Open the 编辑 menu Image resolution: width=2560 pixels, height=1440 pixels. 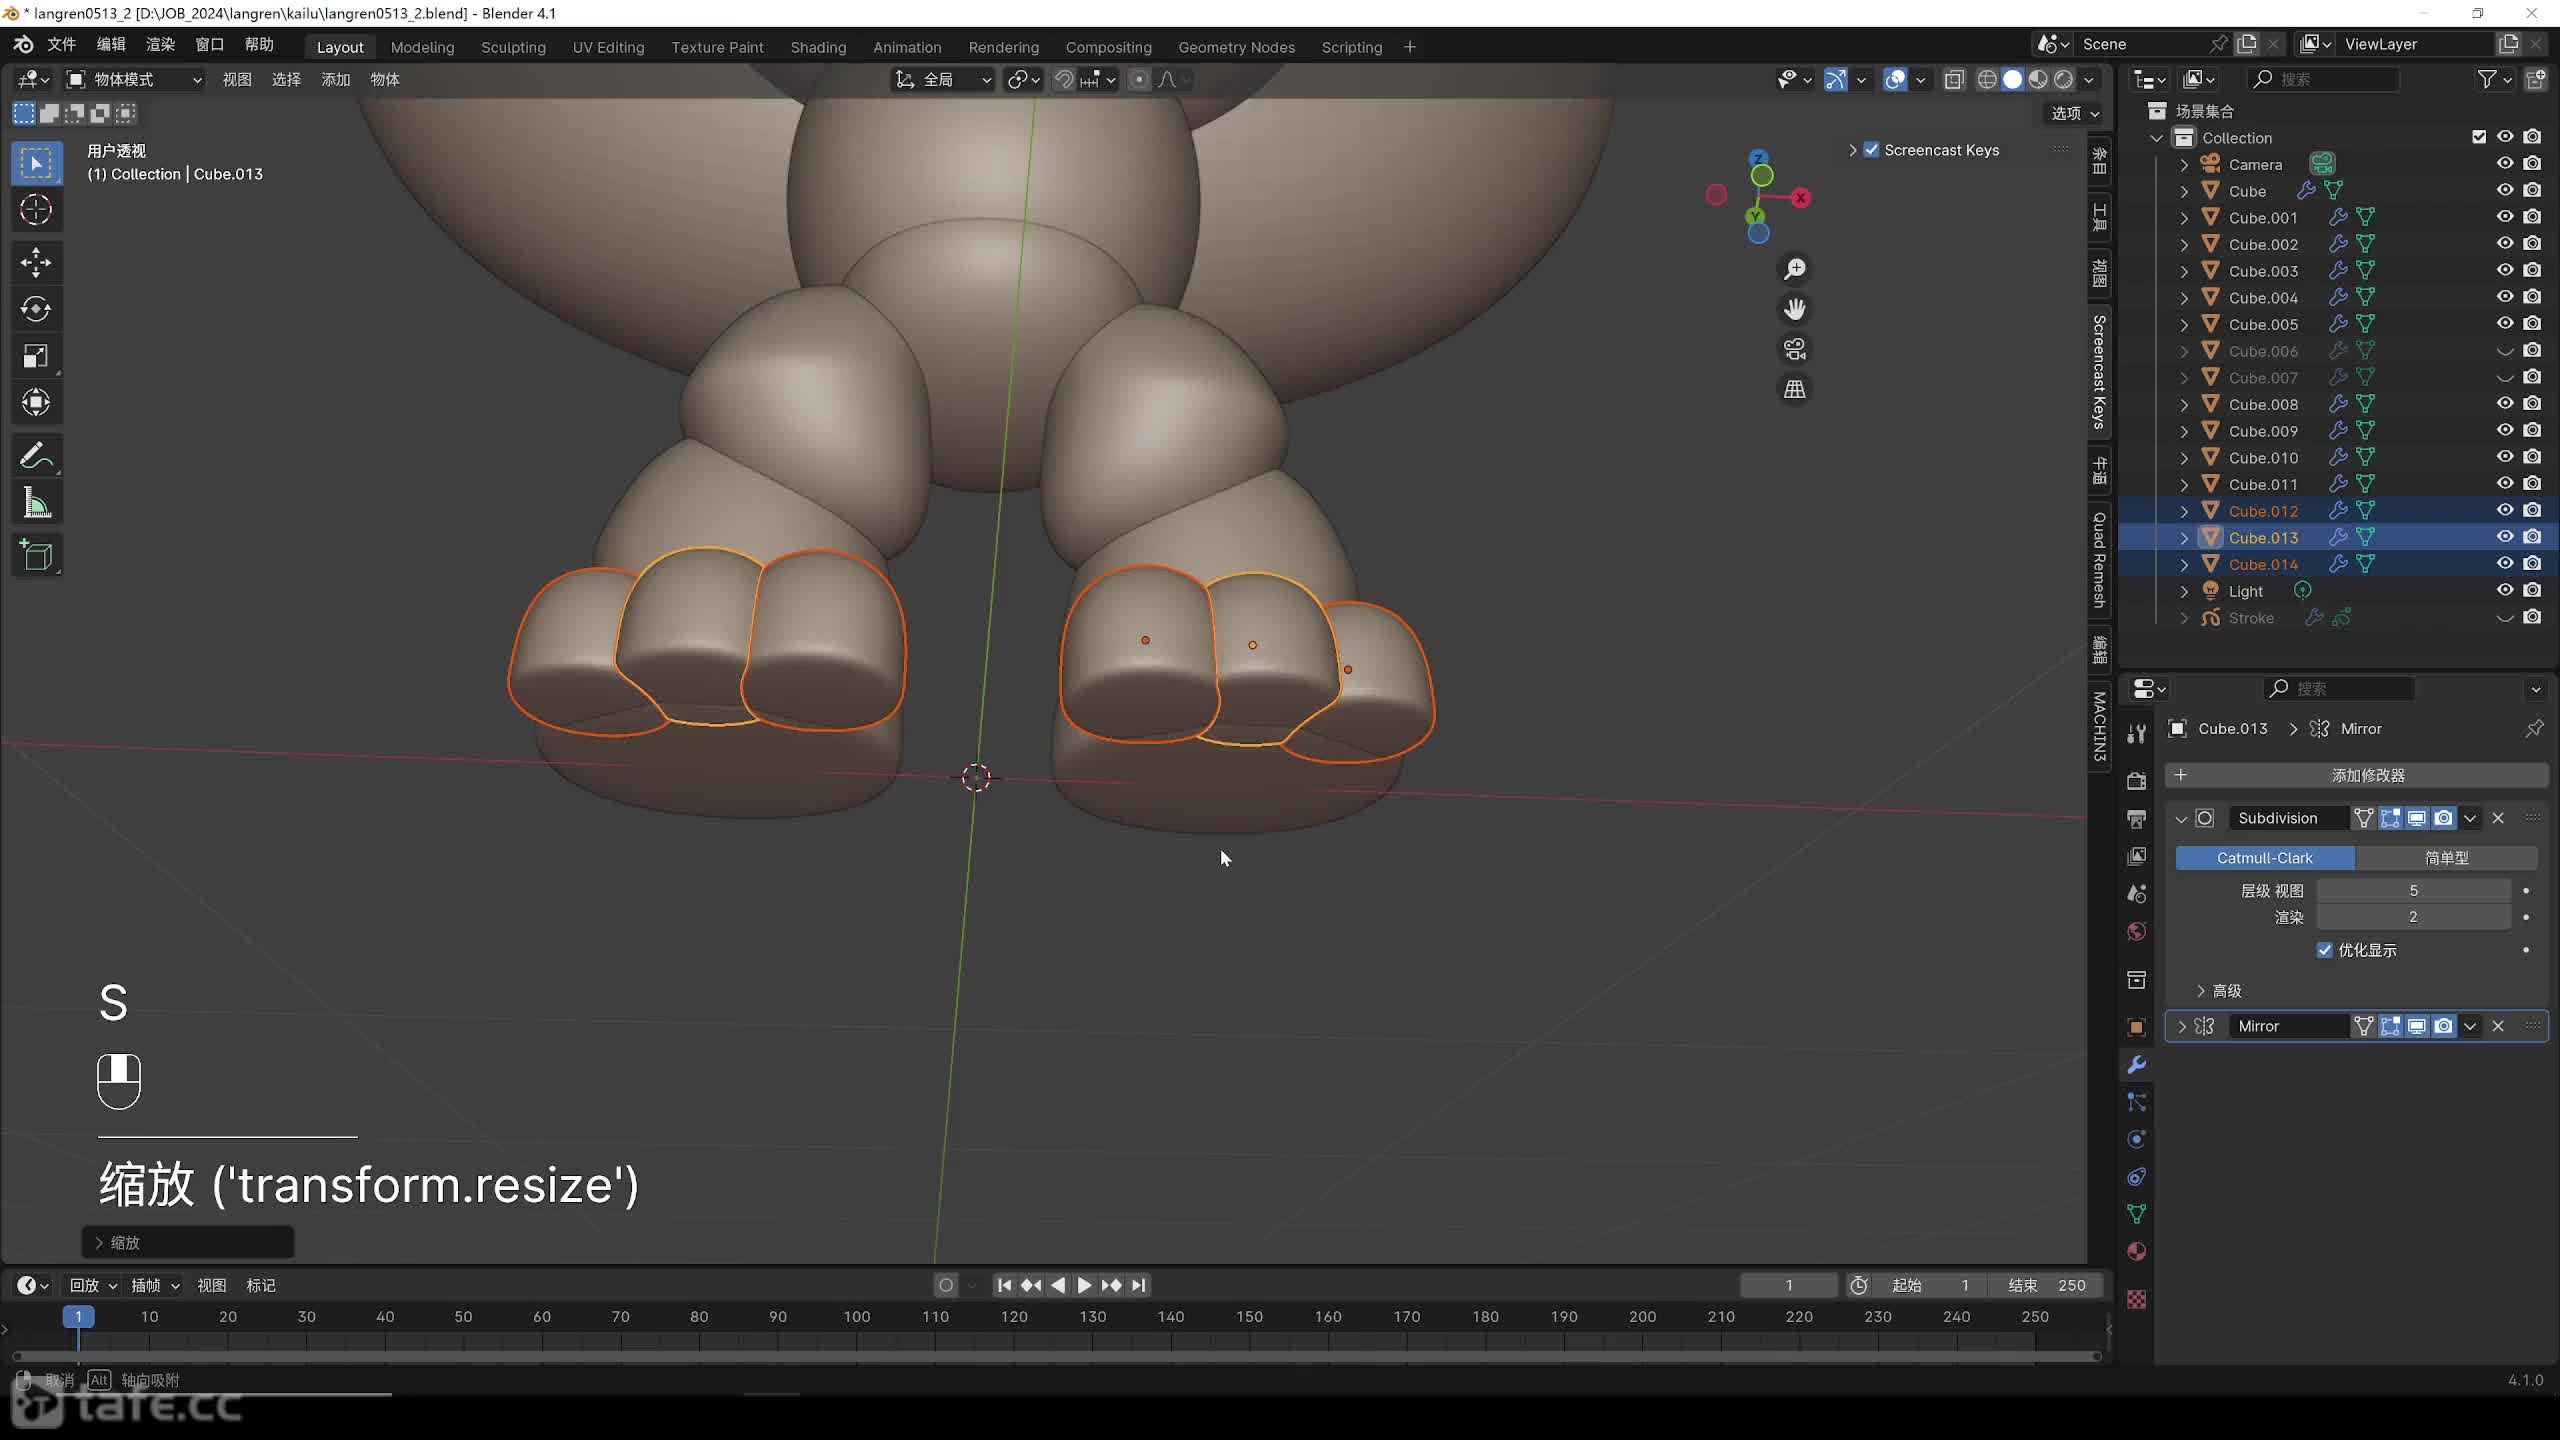click(x=111, y=45)
